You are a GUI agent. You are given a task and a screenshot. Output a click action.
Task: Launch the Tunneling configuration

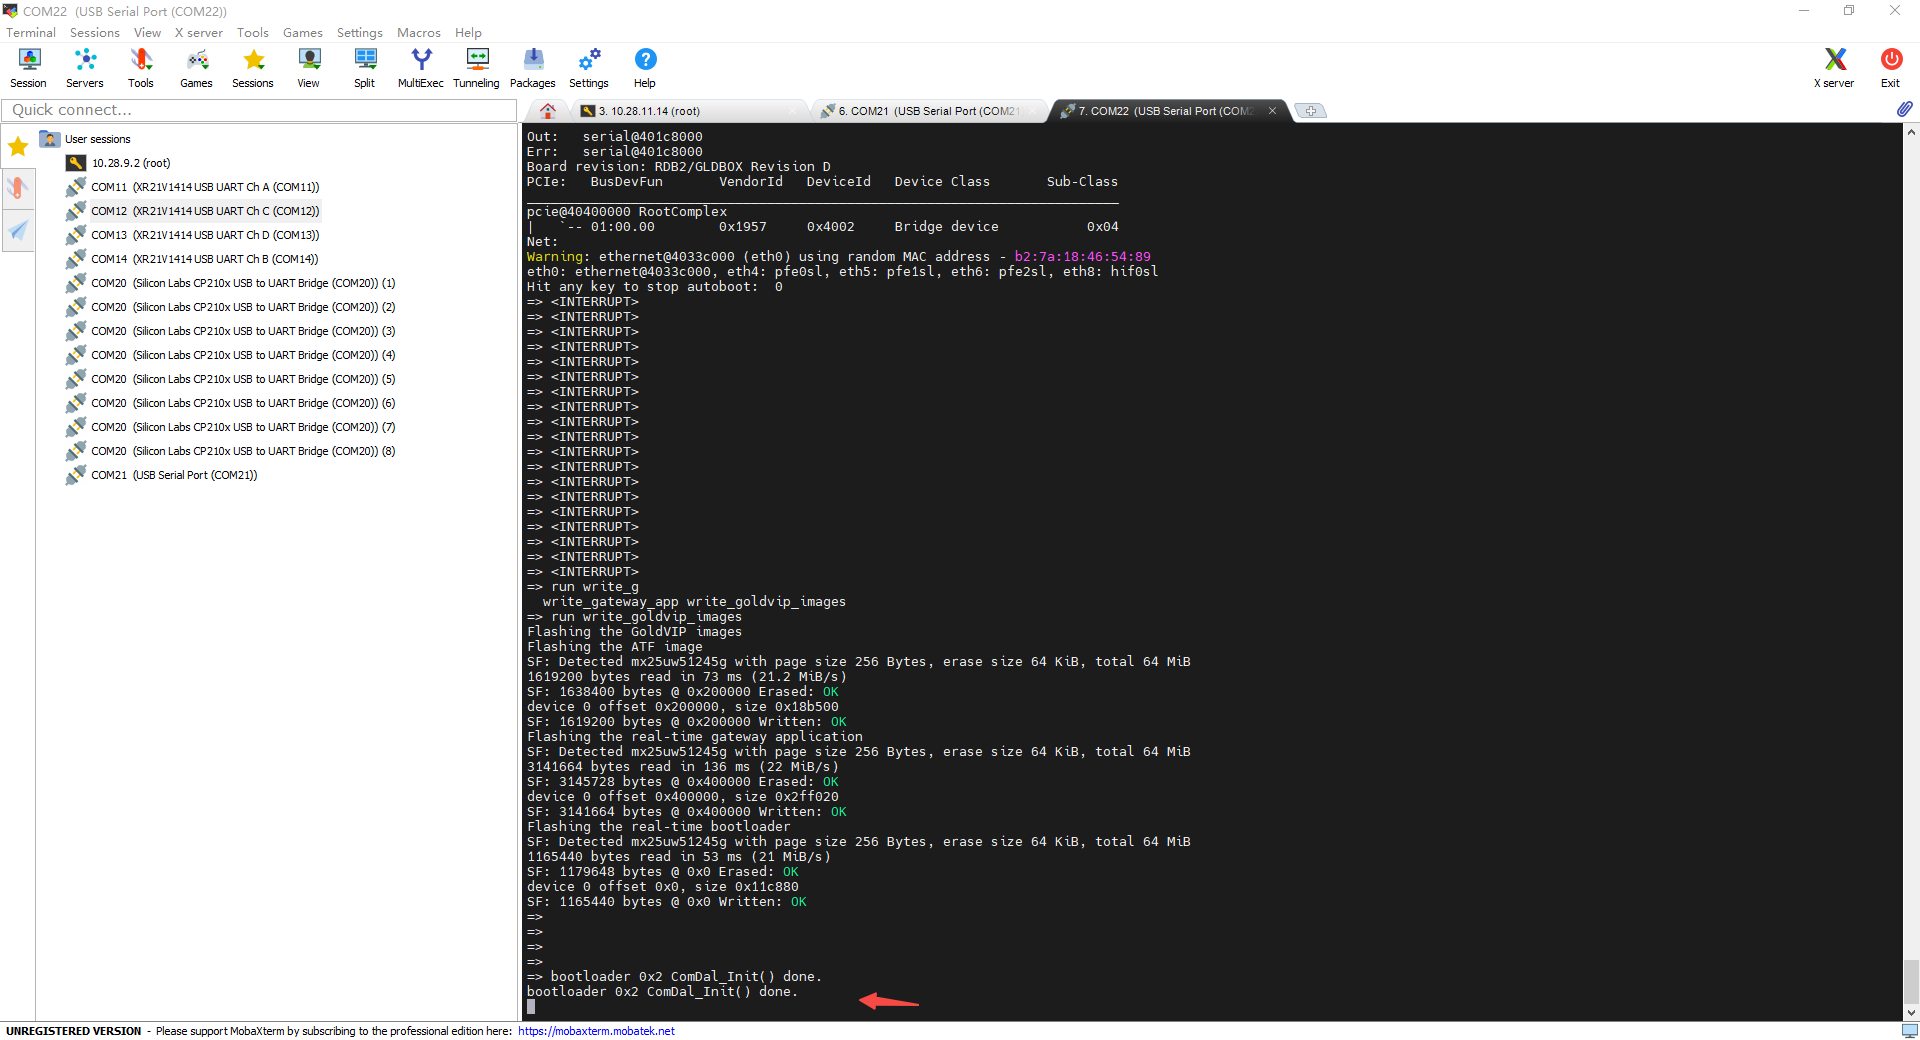coord(476,67)
